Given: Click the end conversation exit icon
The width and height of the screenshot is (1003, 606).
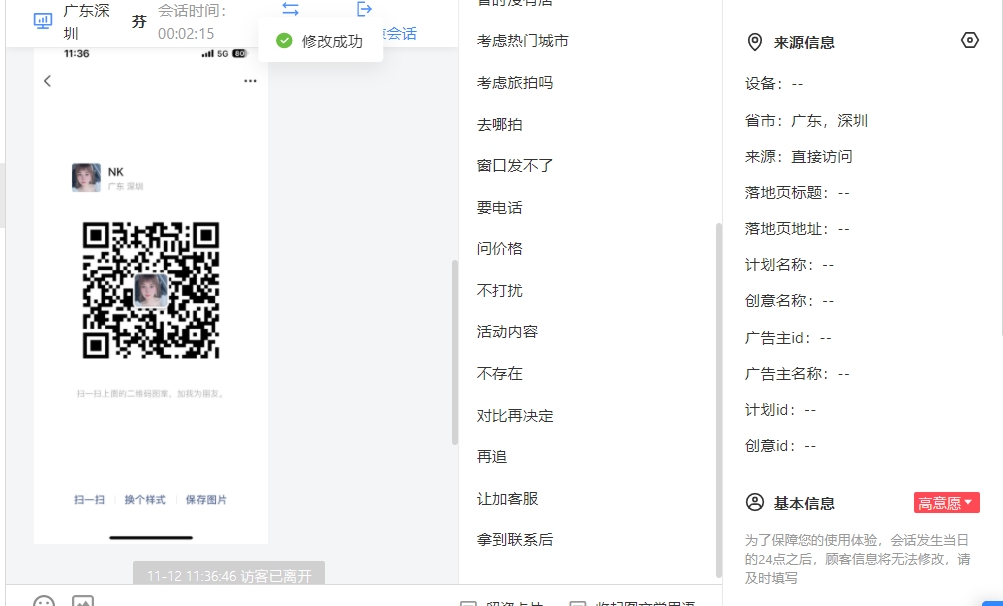Looking at the screenshot, I should pos(364,8).
